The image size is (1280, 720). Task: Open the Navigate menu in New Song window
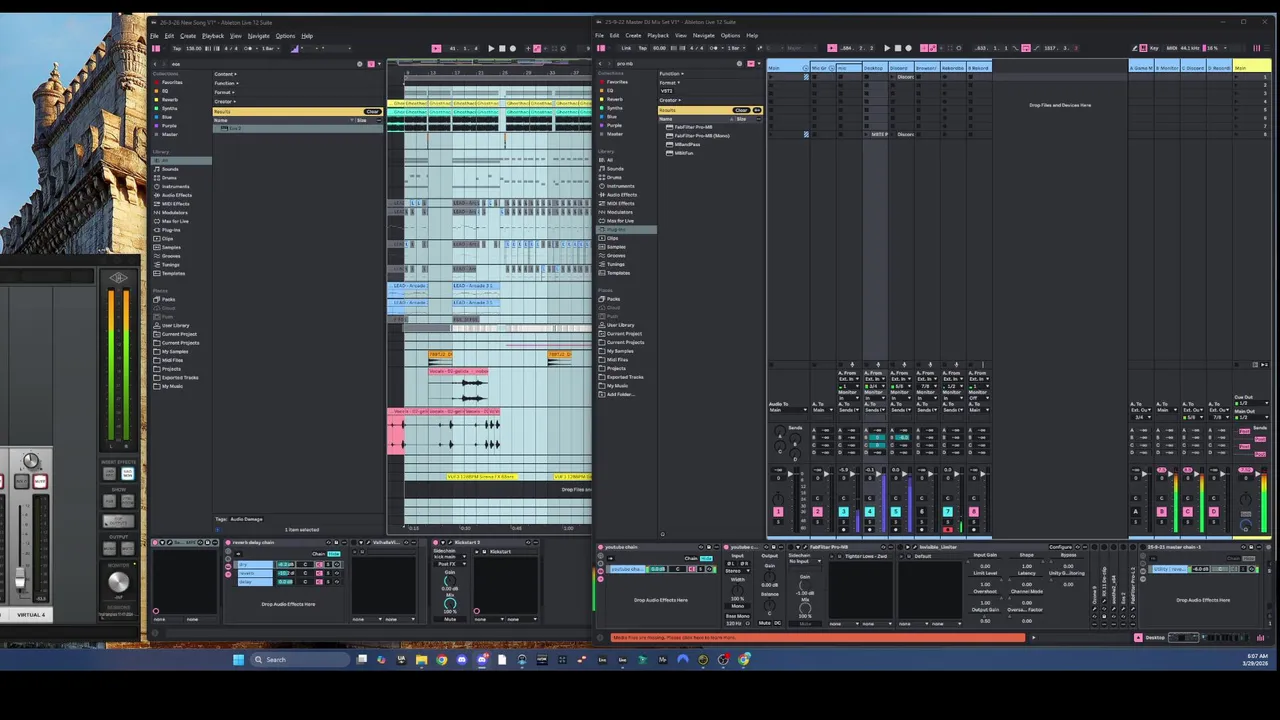tap(259, 36)
